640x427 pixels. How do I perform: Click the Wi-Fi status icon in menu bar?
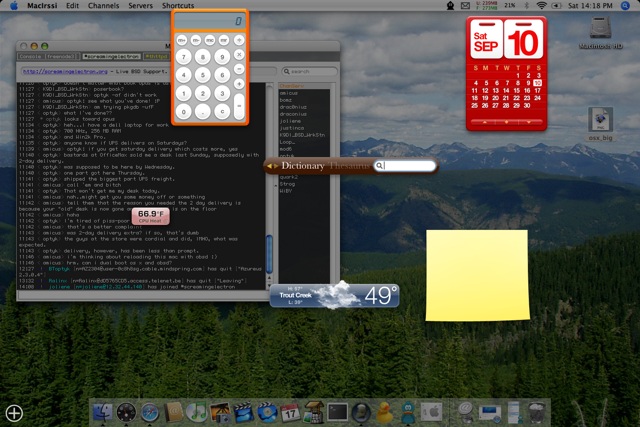[541, 6]
